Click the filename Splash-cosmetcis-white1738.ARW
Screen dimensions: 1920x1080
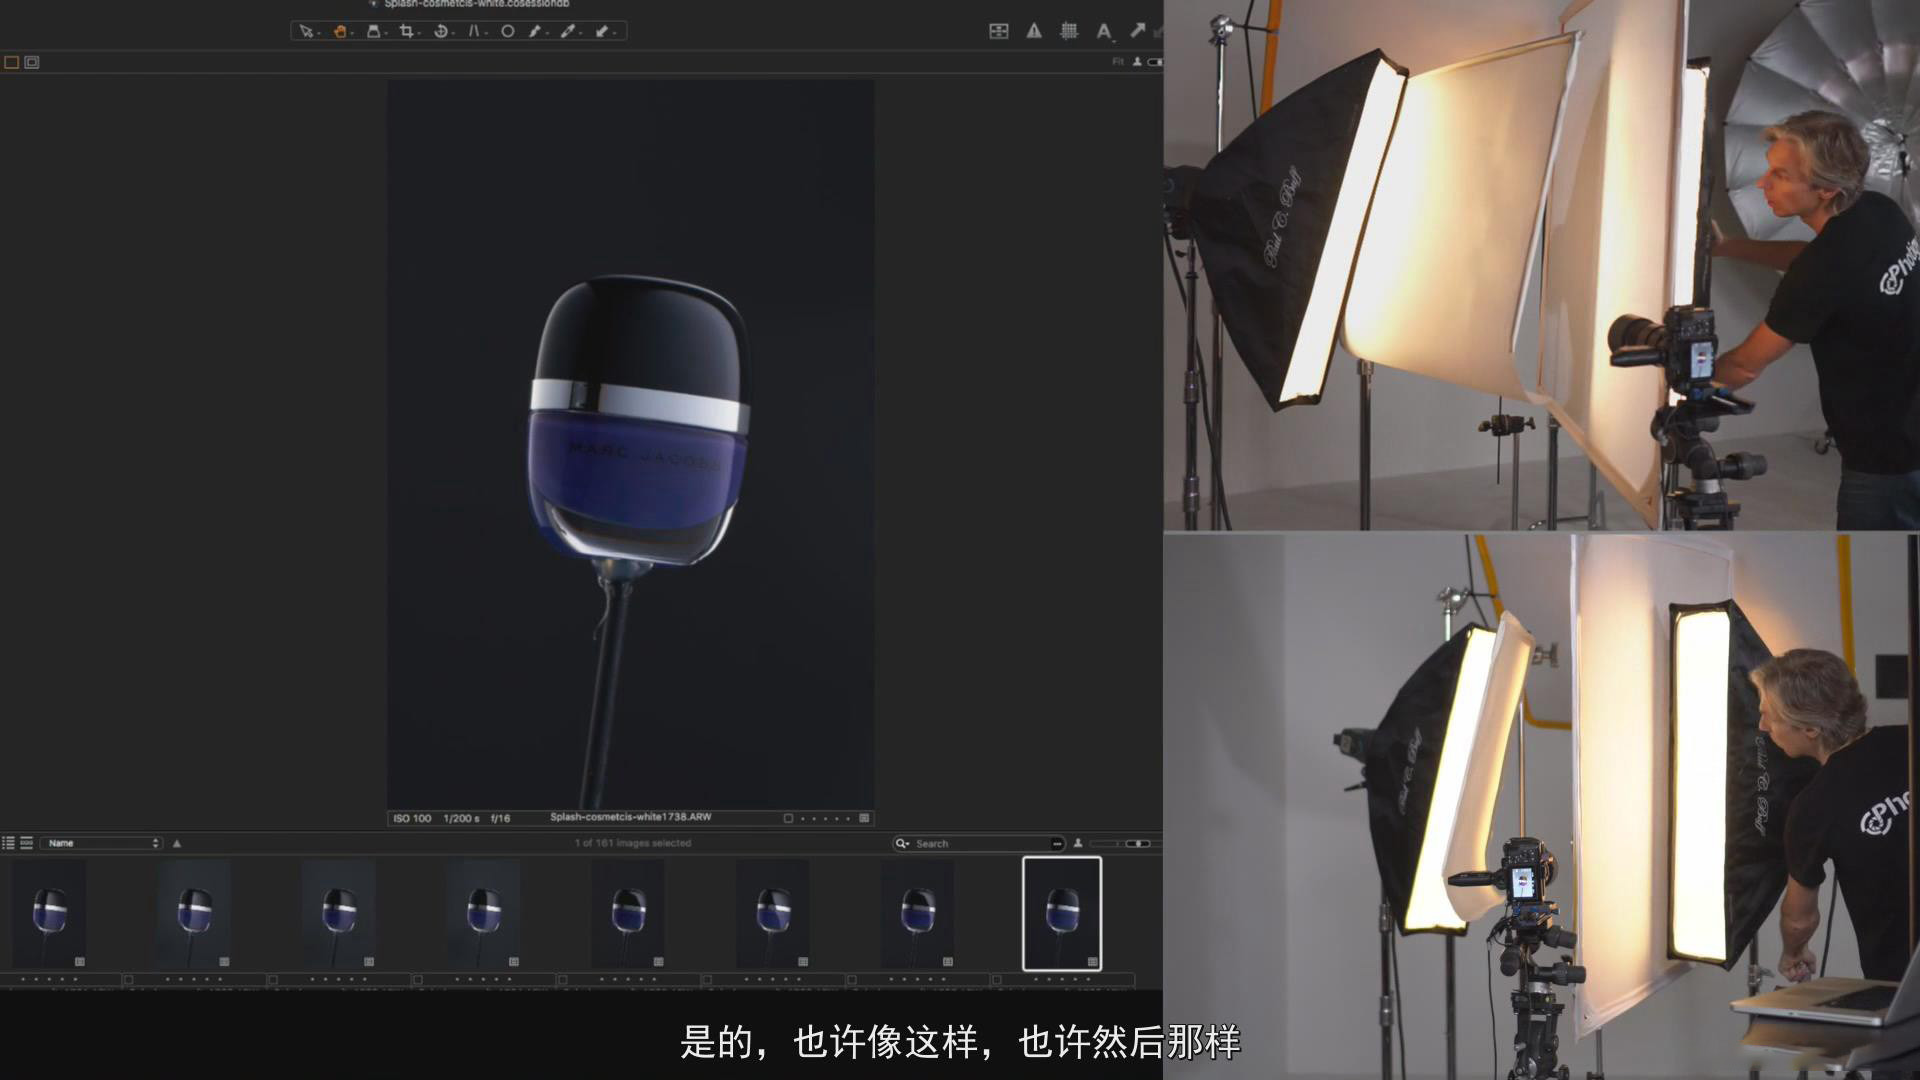pos(632,817)
